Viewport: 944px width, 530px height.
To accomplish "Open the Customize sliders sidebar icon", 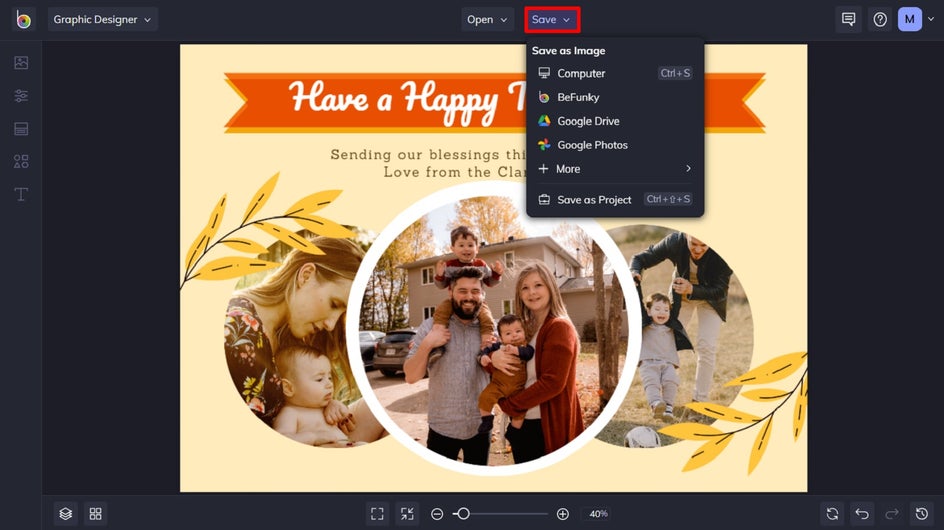I will (21, 96).
